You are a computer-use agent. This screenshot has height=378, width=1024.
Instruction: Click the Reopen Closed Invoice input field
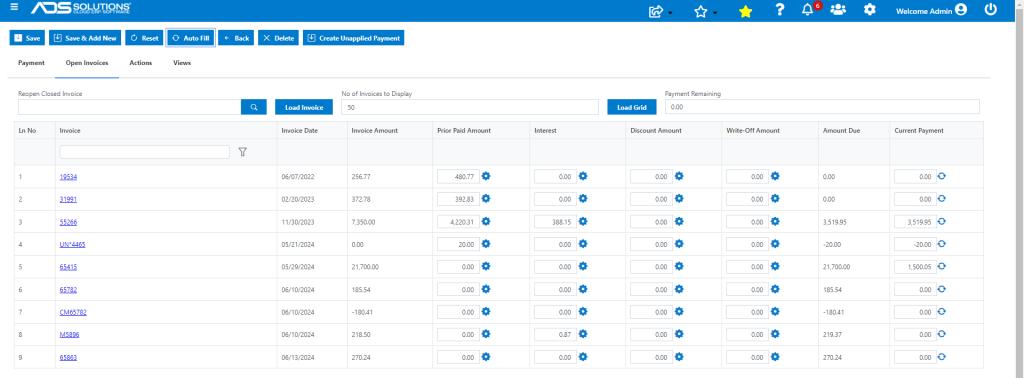pos(129,107)
